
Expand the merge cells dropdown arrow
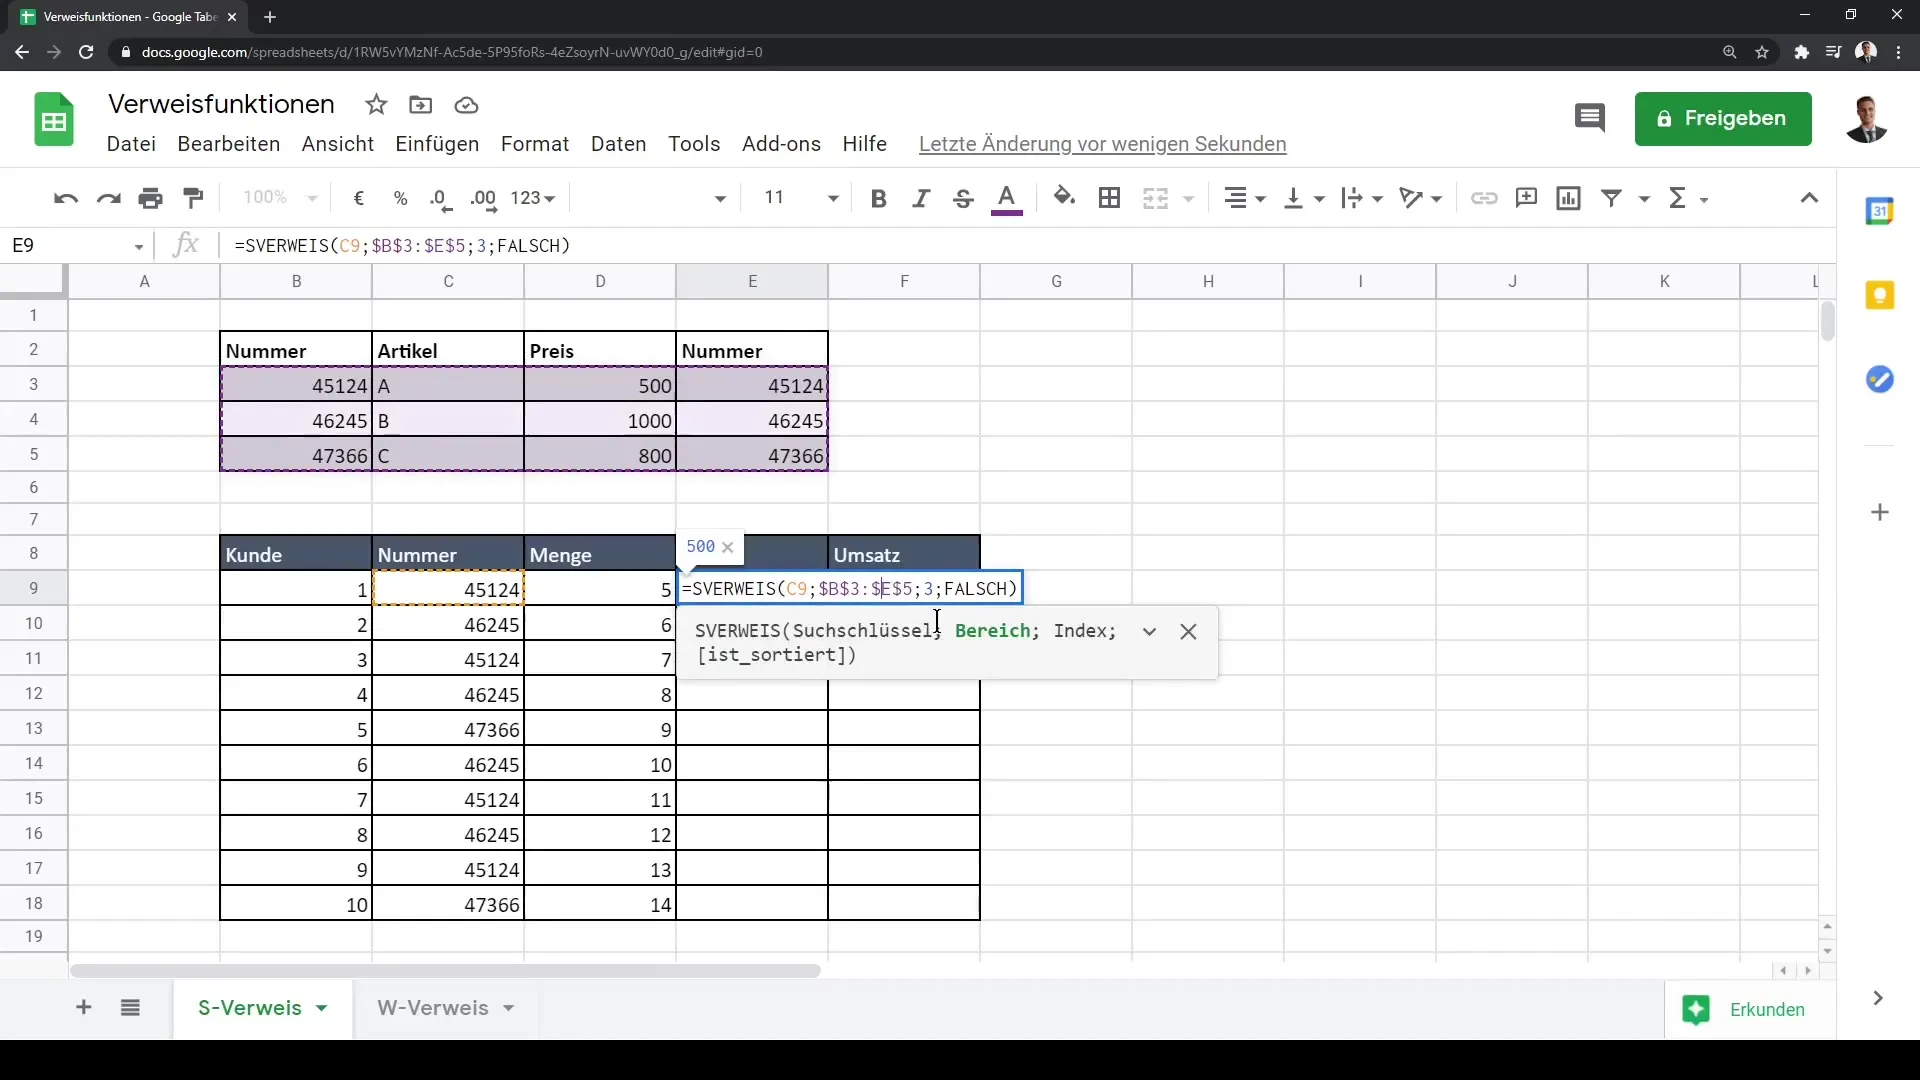pyautogui.click(x=1189, y=199)
